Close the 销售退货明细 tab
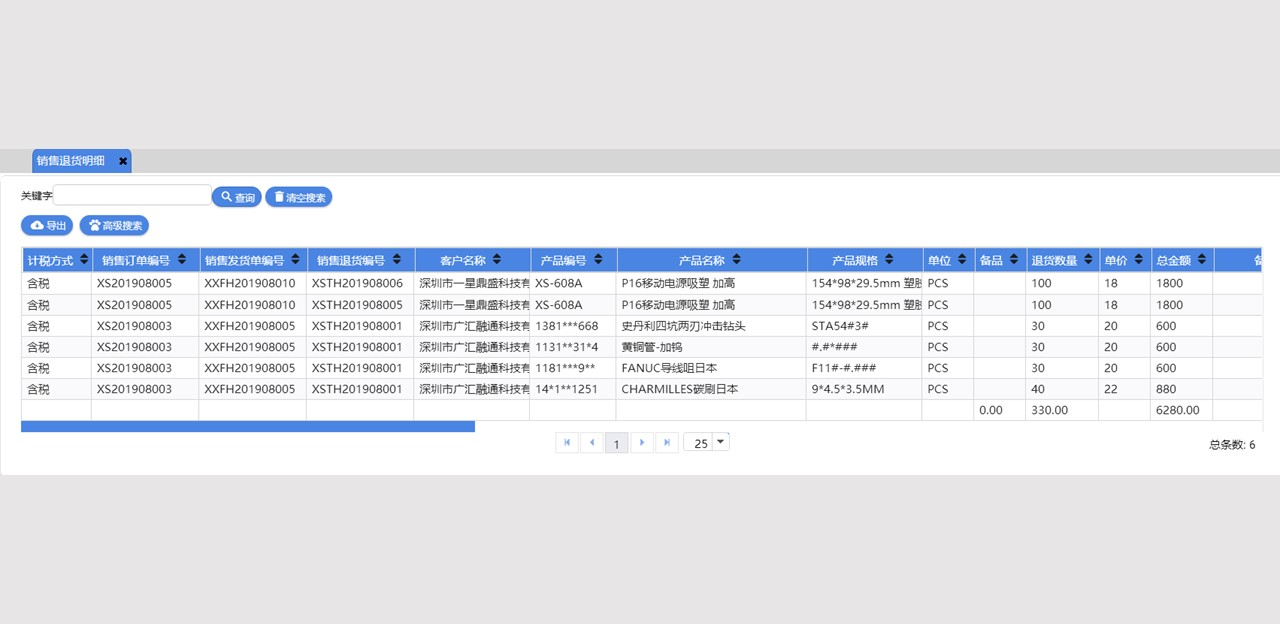 point(123,161)
